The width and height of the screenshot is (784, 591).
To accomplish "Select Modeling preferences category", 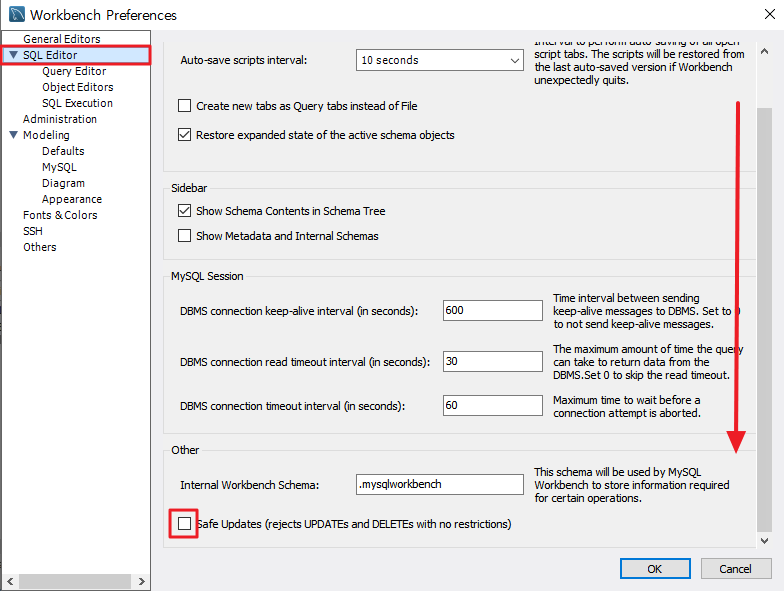I will pyautogui.click(x=46, y=135).
